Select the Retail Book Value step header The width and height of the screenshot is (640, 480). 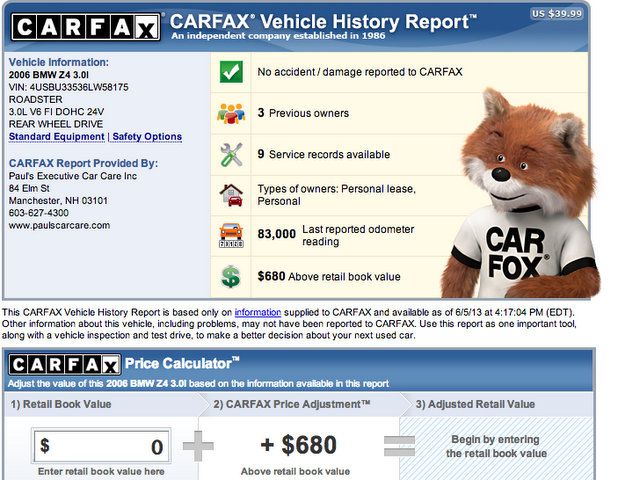[62, 404]
